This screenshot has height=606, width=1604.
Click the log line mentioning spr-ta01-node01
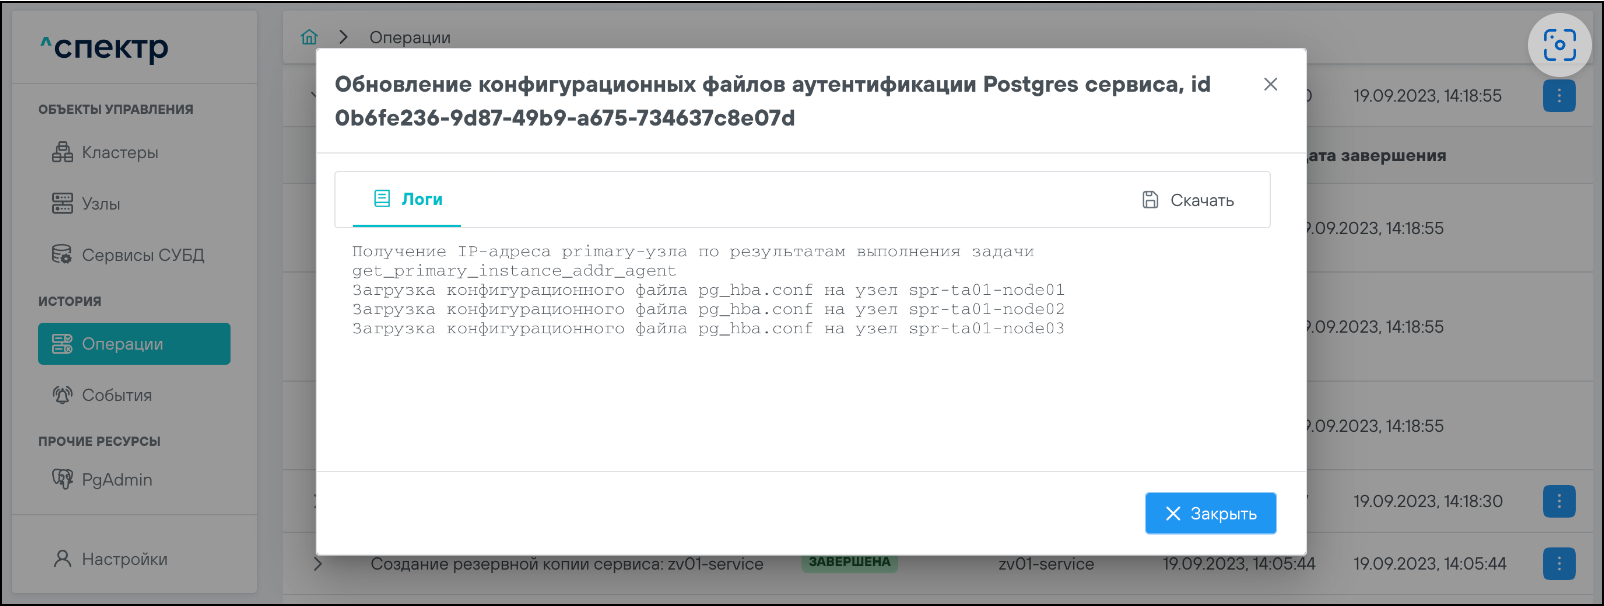pos(708,290)
